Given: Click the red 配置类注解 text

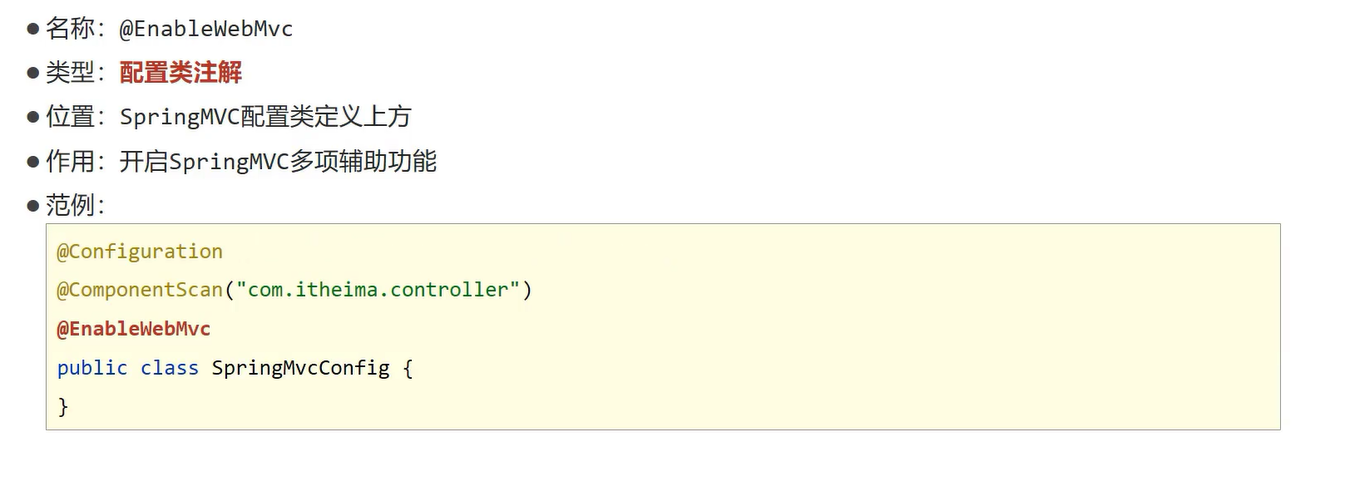Looking at the screenshot, I should (x=180, y=73).
